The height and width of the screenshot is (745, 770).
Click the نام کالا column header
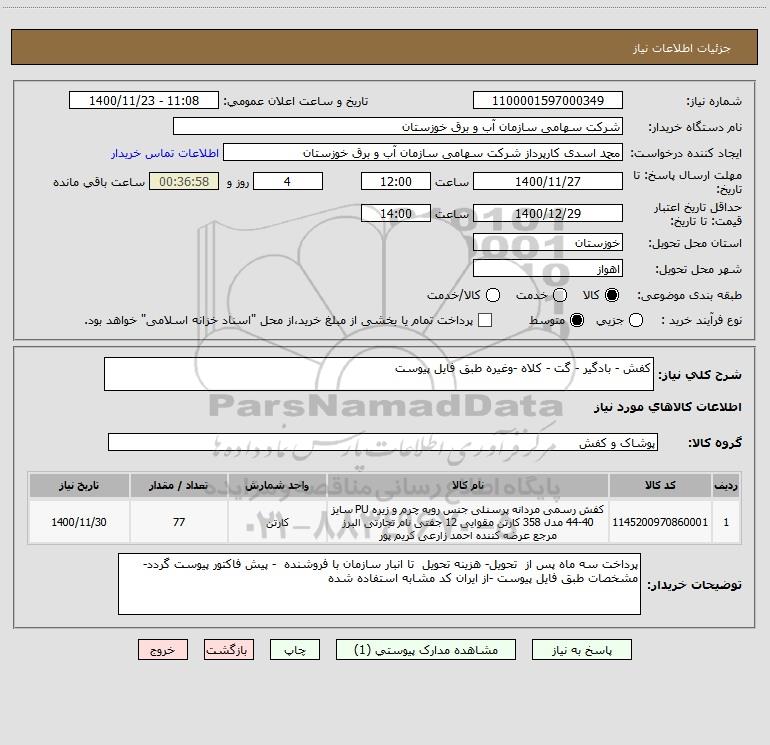pos(468,485)
